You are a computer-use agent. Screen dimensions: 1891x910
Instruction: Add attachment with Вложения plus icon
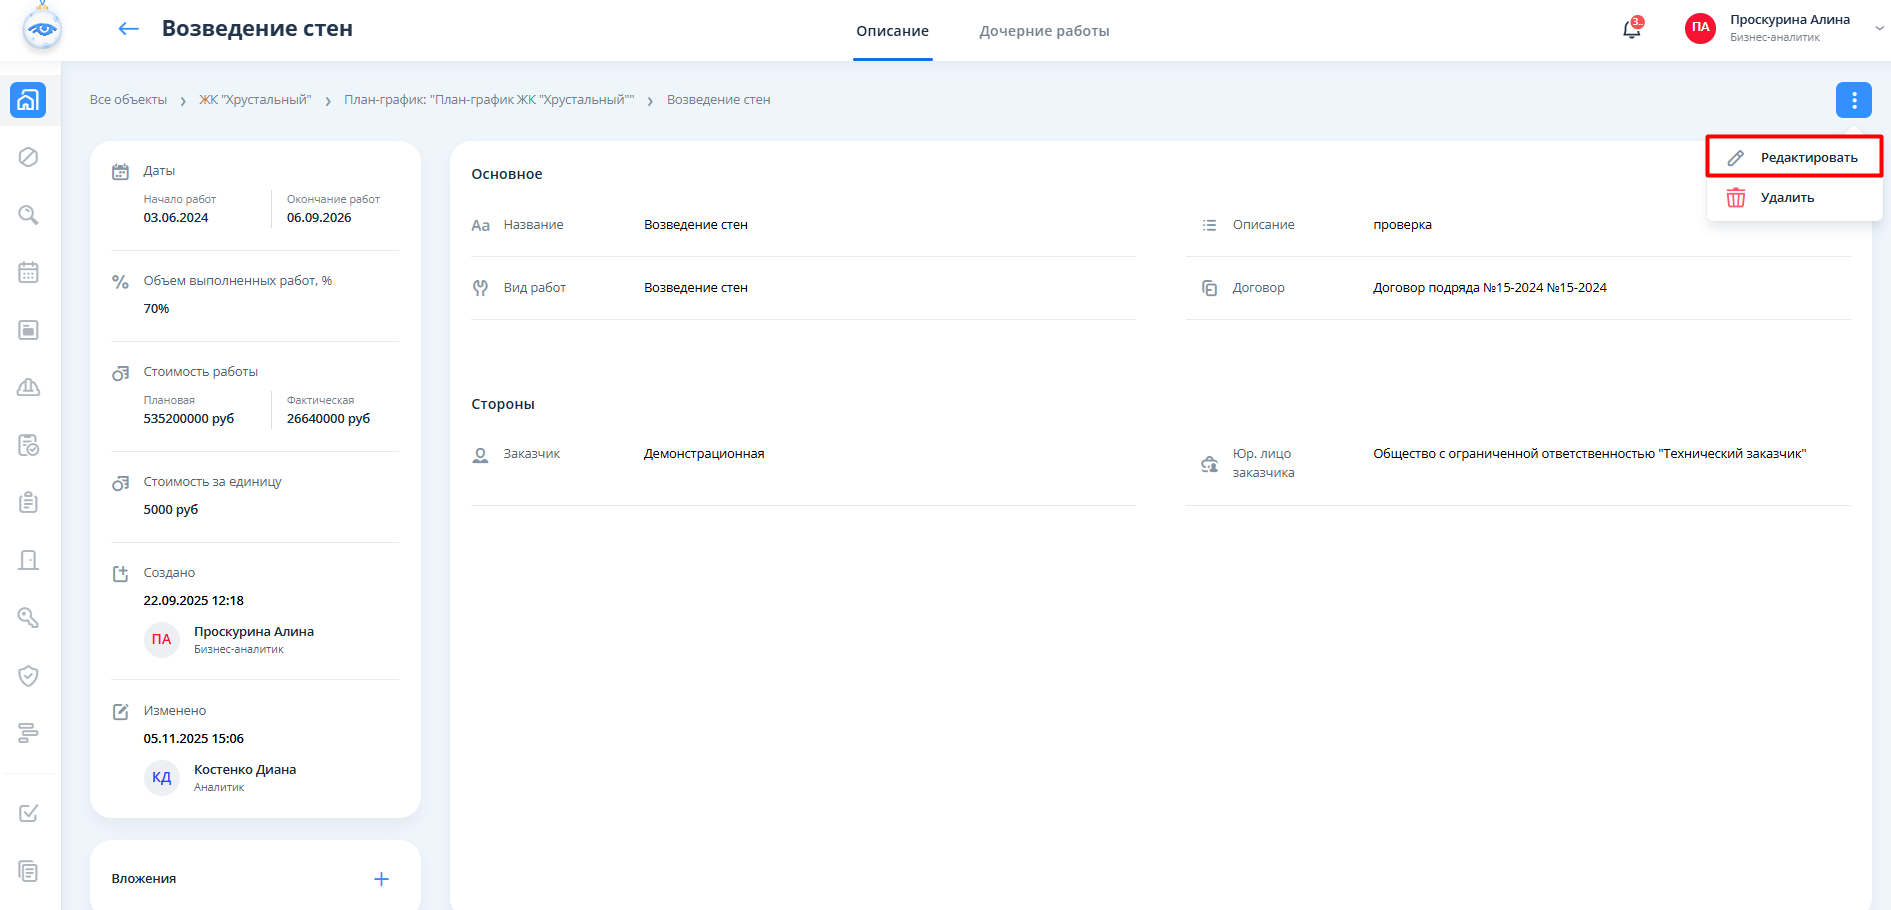pos(381,879)
